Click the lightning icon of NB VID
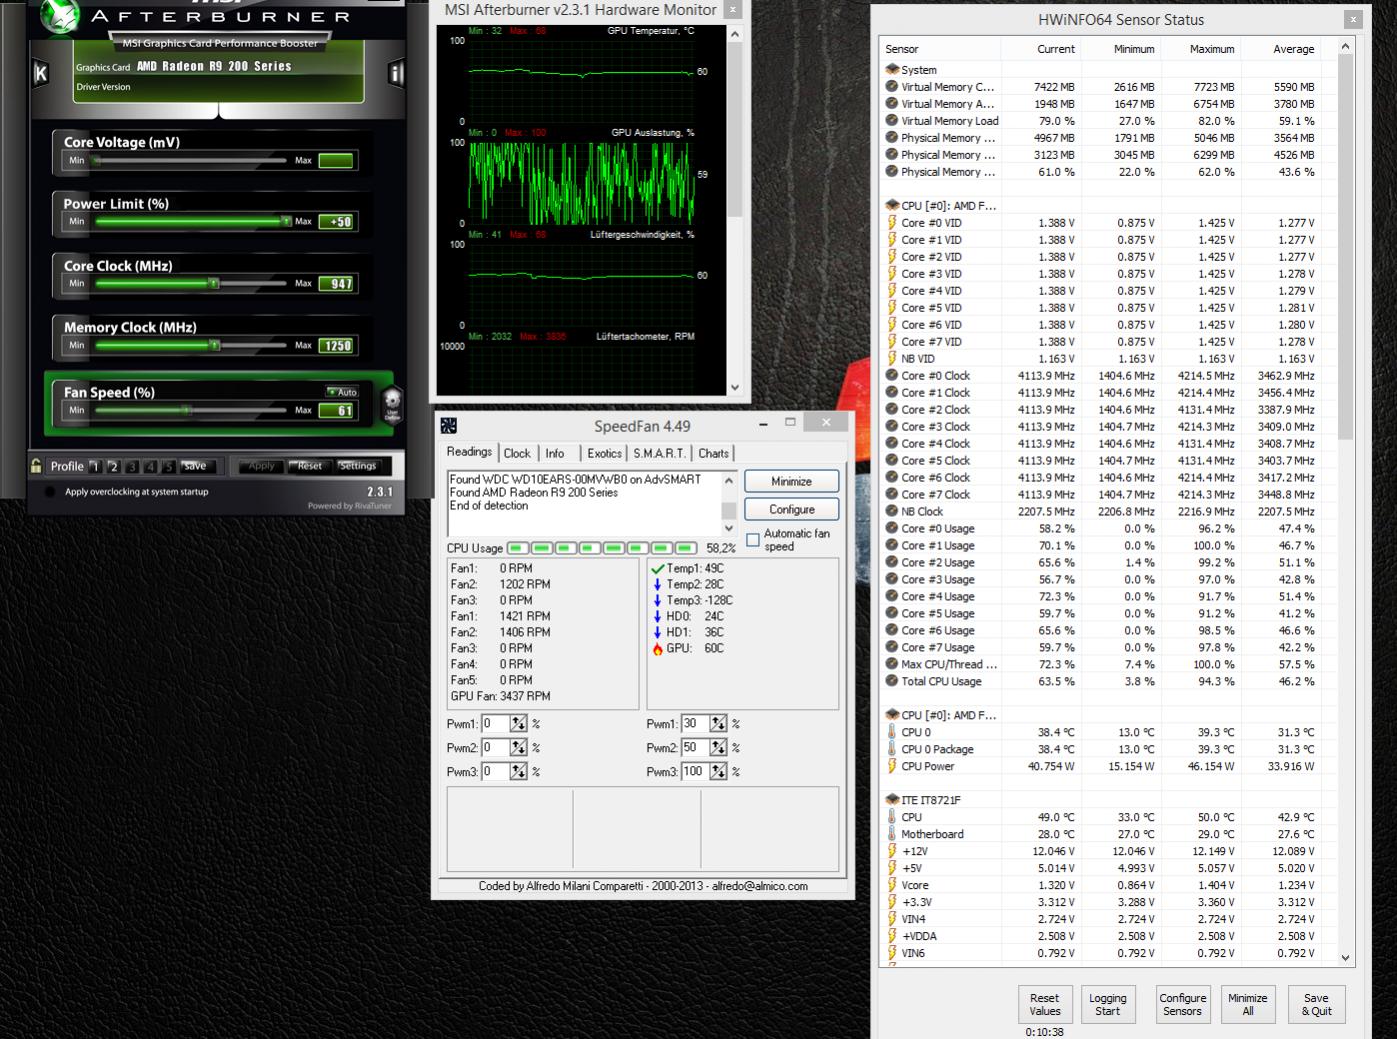The height and width of the screenshot is (1039, 1397). pyautogui.click(x=892, y=359)
